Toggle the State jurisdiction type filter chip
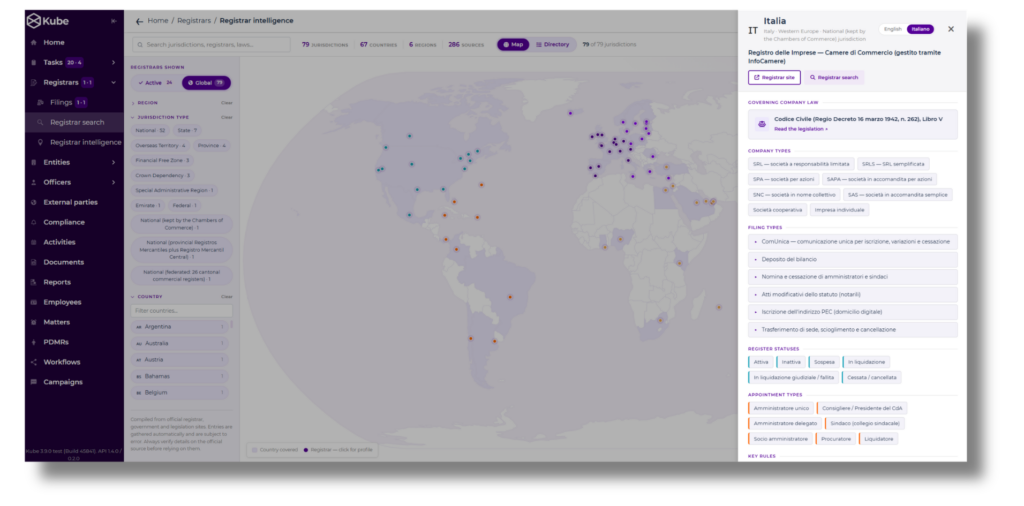1024x506 pixels. click(187, 131)
